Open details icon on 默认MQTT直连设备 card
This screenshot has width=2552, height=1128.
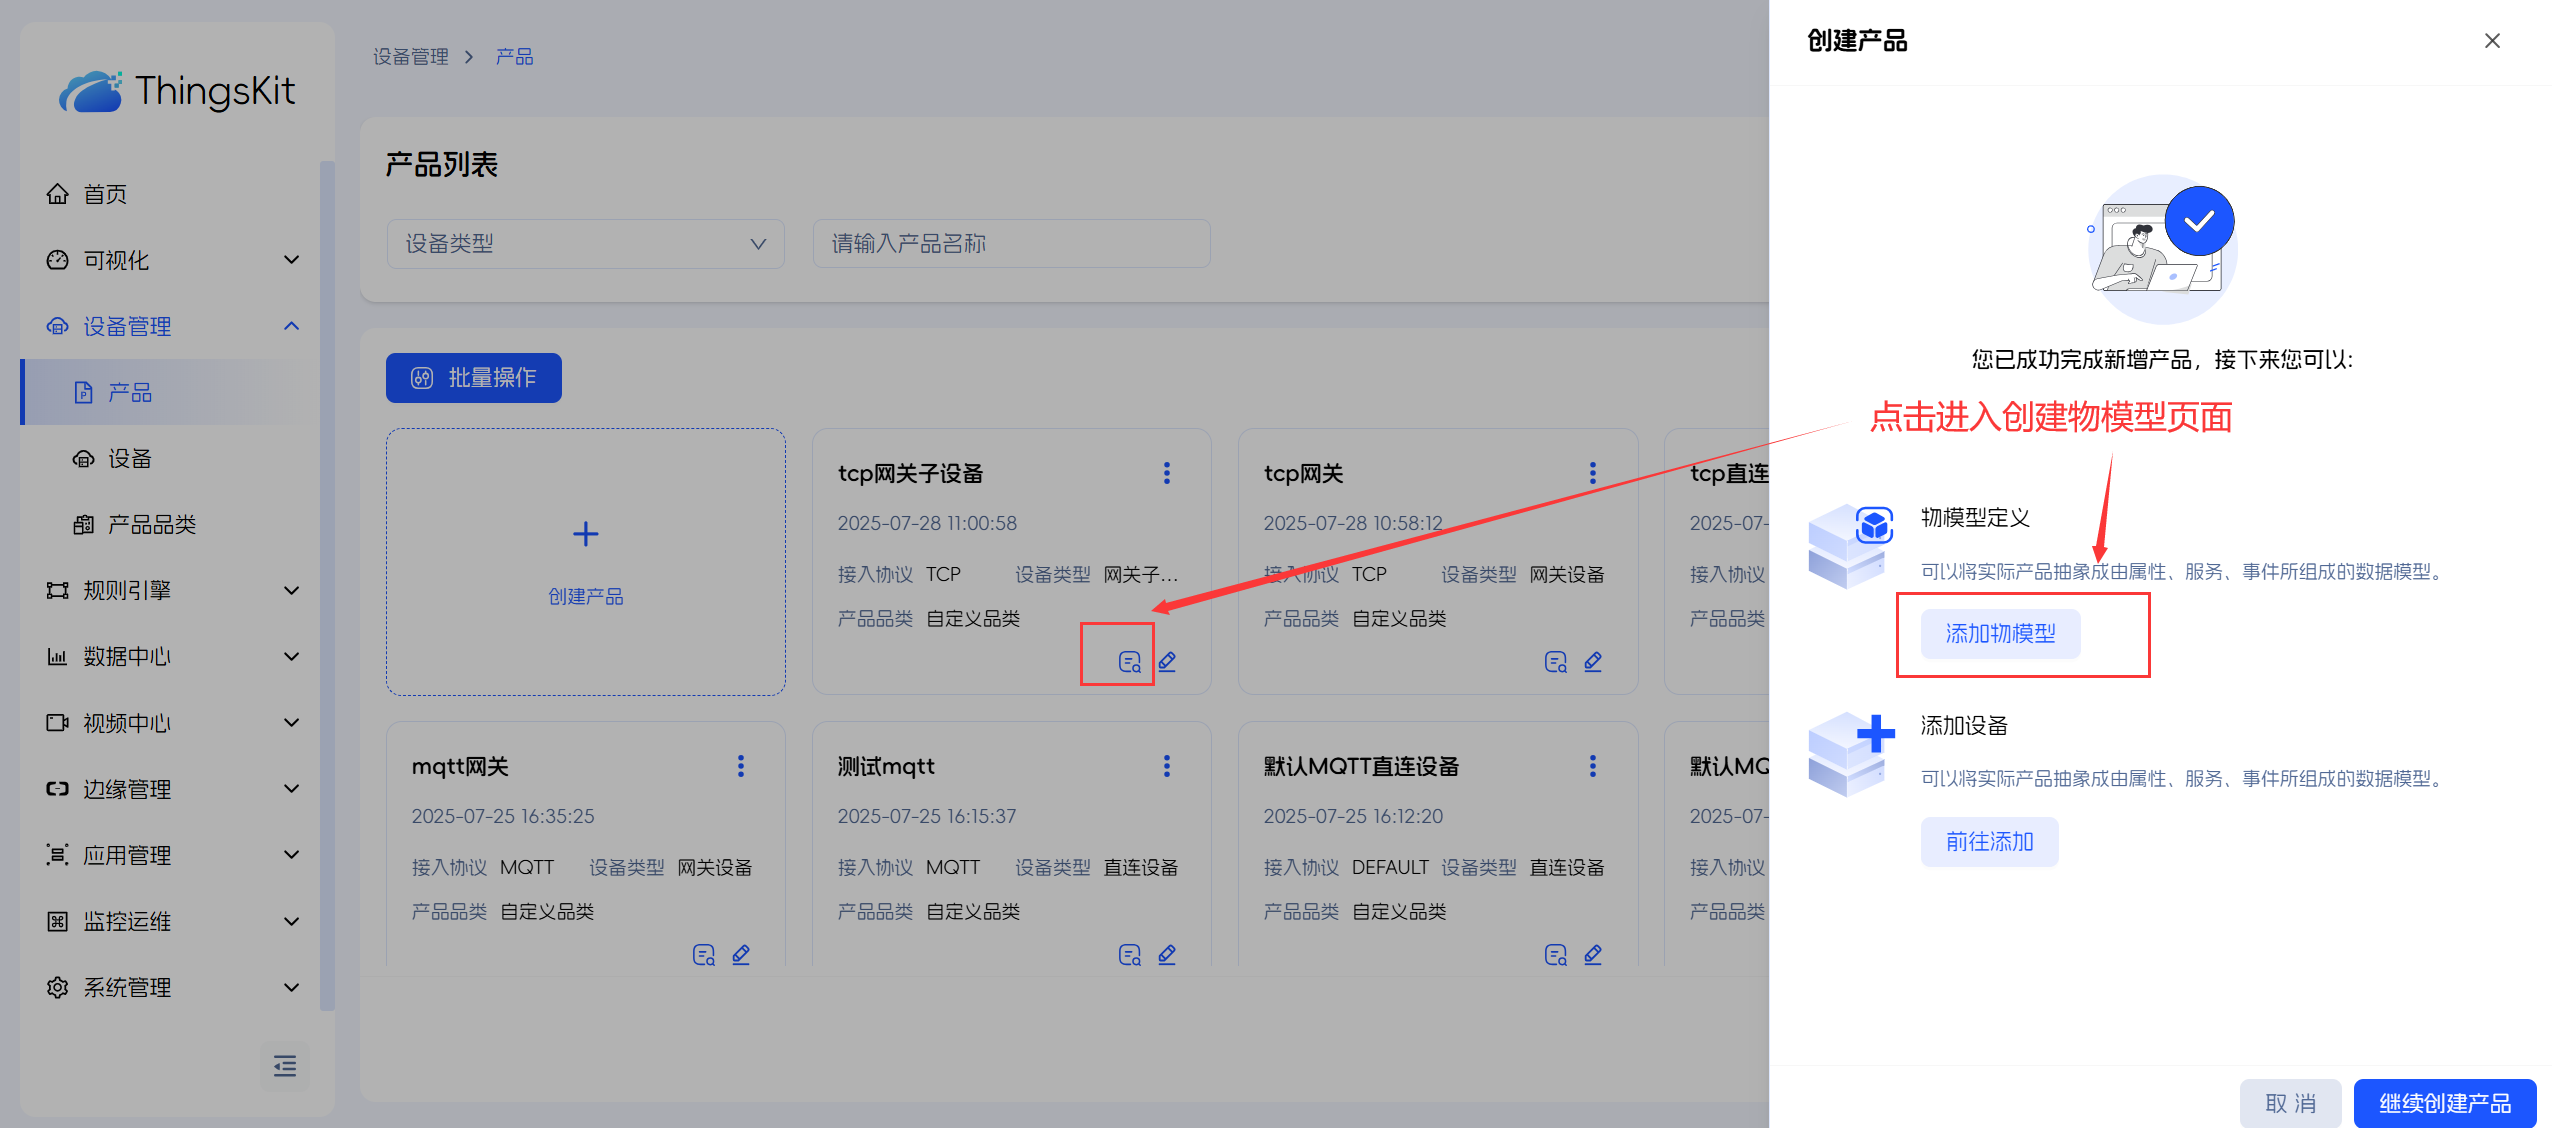click(x=1555, y=955)
